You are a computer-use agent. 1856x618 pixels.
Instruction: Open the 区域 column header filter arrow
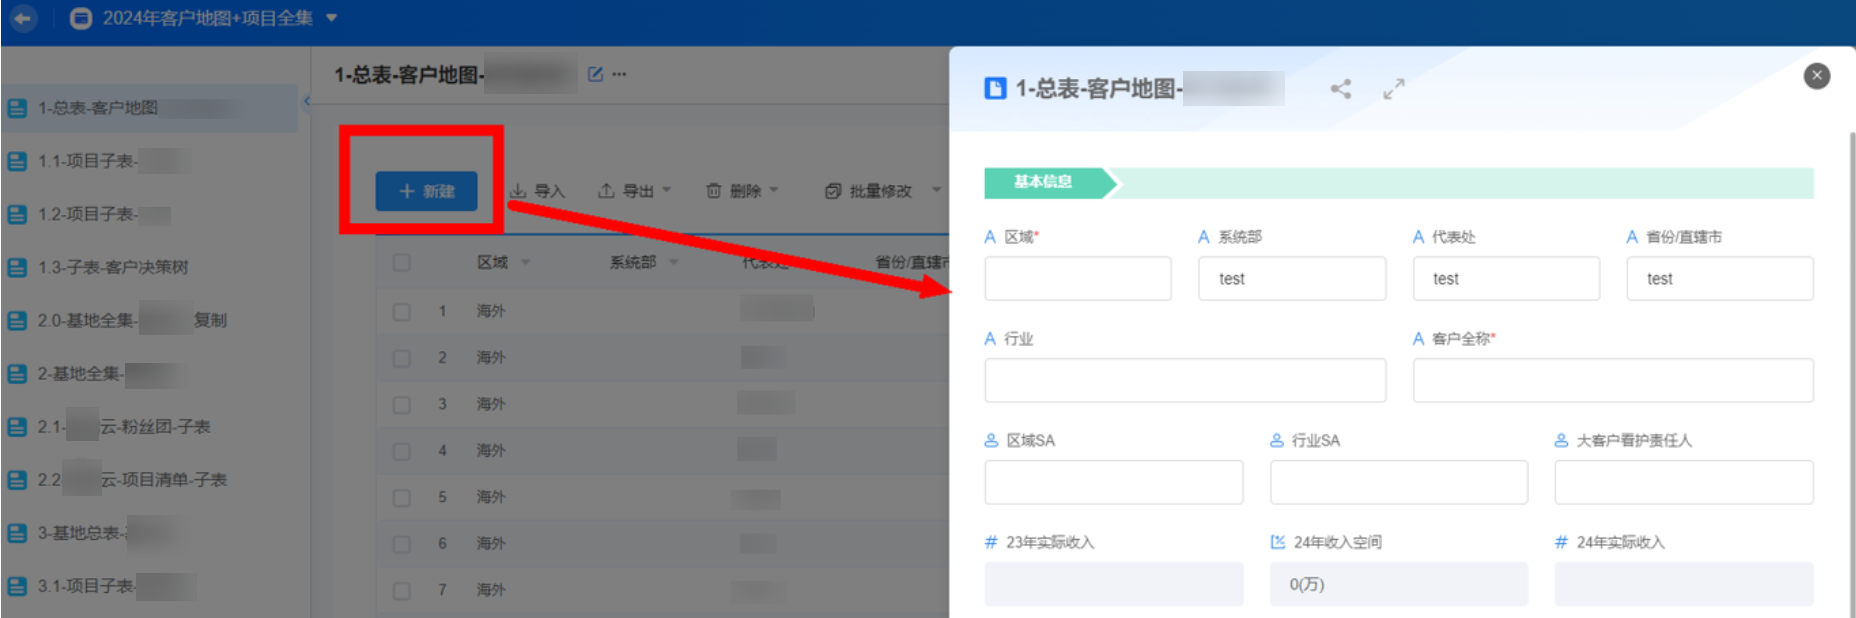tap(525, 262)
